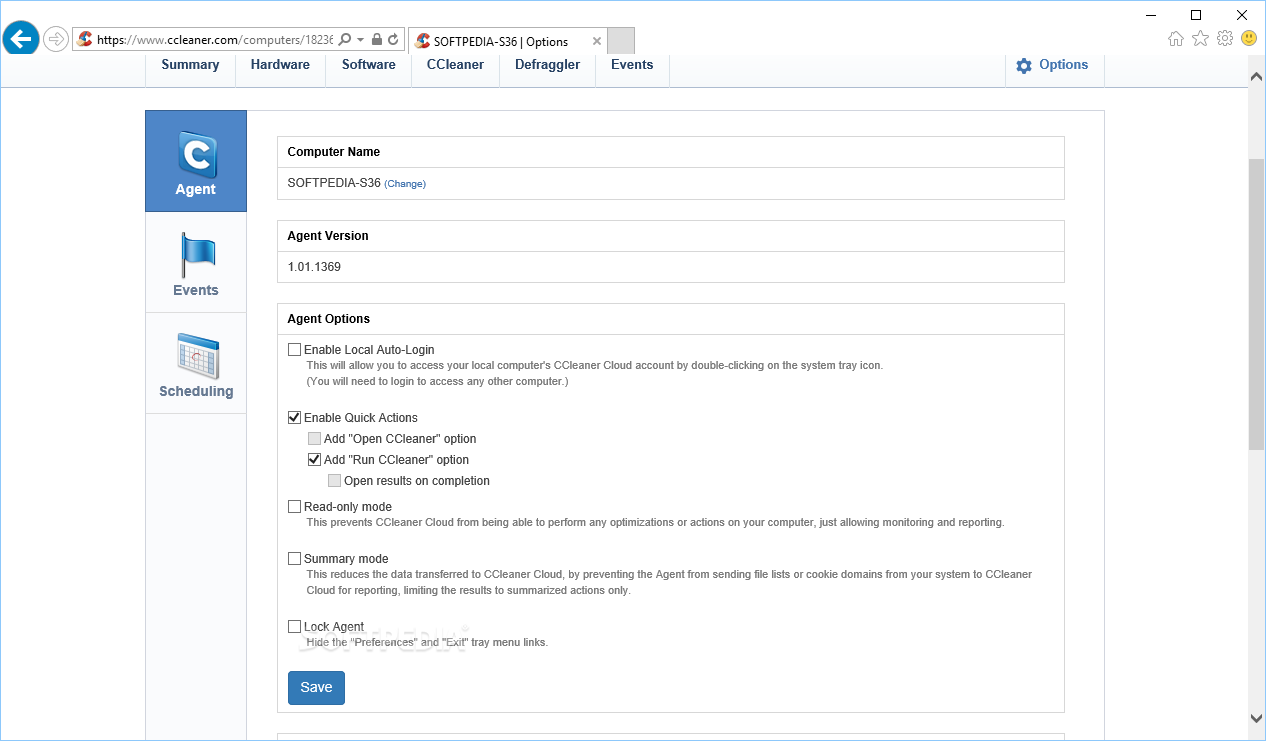The image size is (1266, 741).
Task: Click the smiley feedback icon
Action: [x=1249, y=38]
